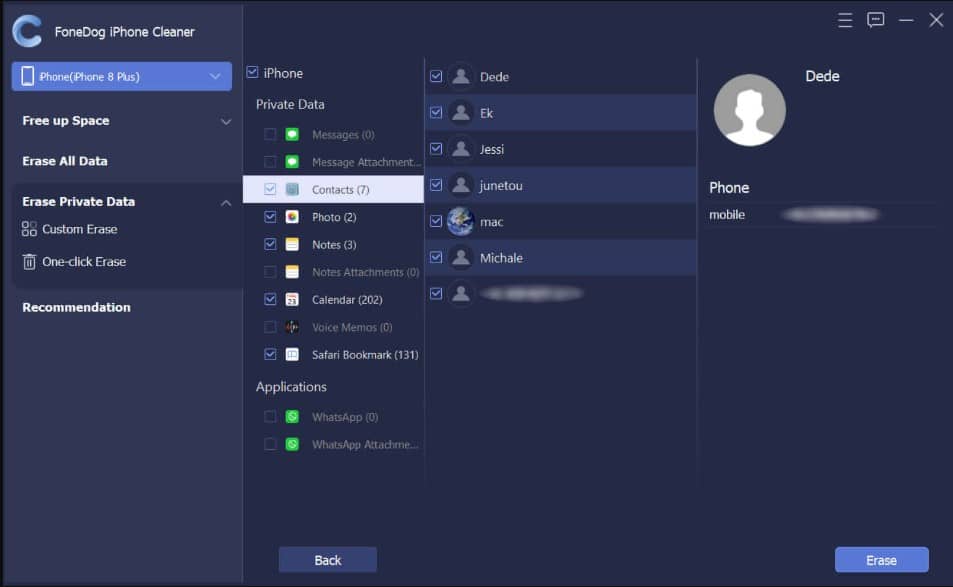
Task: Click the Safari Bookmark icon
Action: coord(292,354)
